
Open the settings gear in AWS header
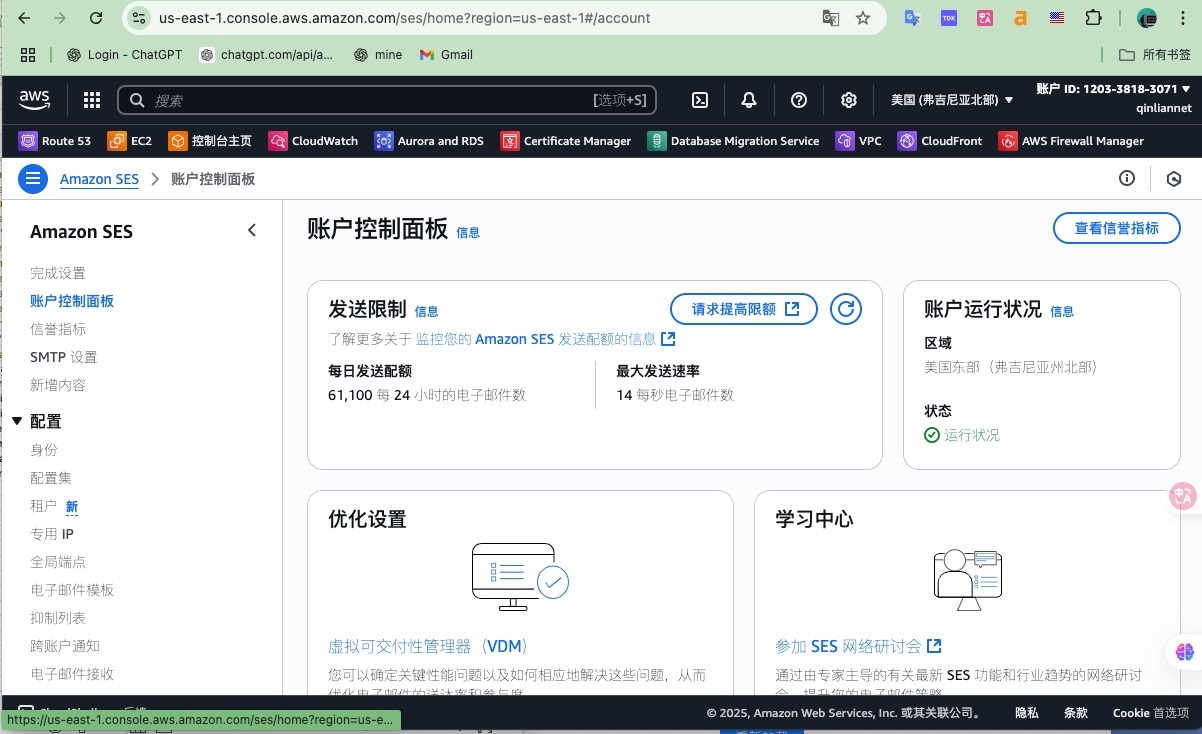click(x=849, y=100)
